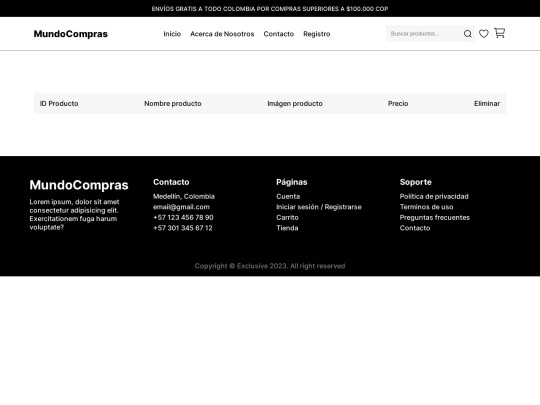This screenshot has width=540, height=405.
Task: Open the shopping cart icon
Action: (x=499, y=33)
